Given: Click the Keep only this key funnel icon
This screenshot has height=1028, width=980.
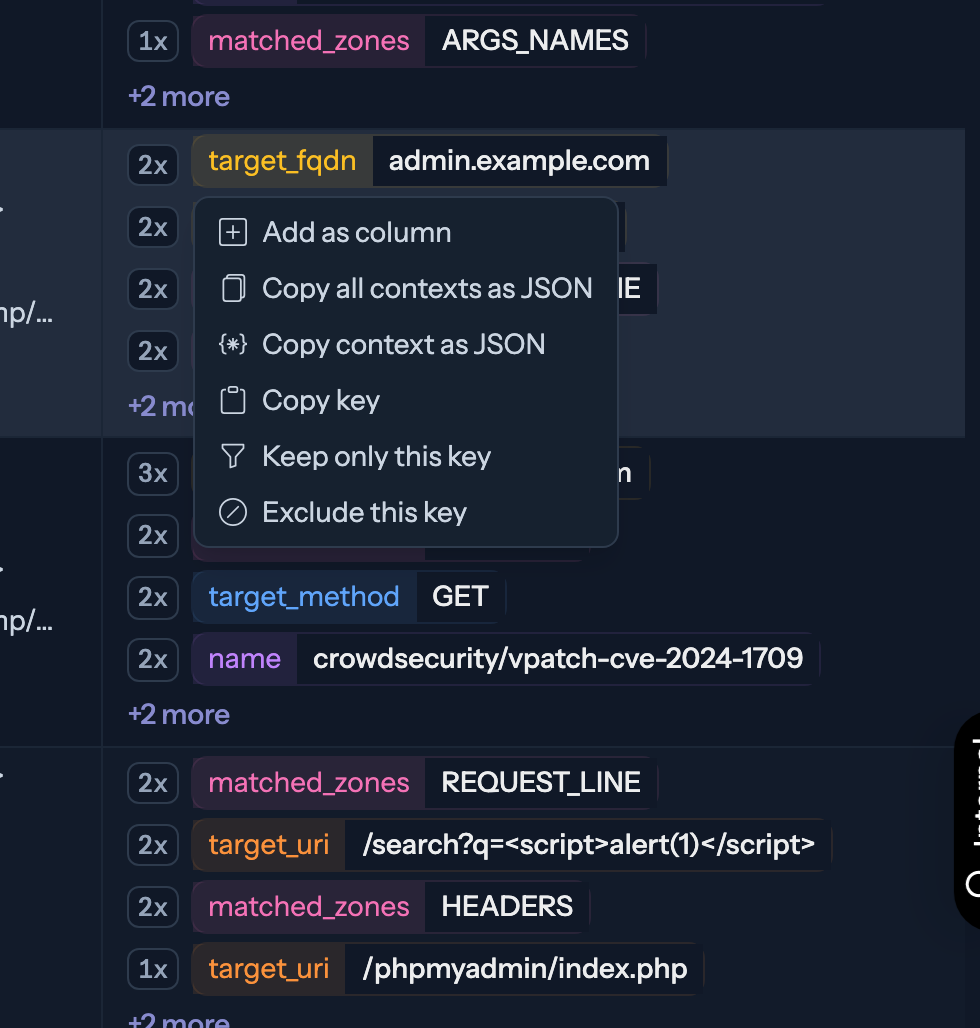Looking at the screenshot, I should click(233, 456).
